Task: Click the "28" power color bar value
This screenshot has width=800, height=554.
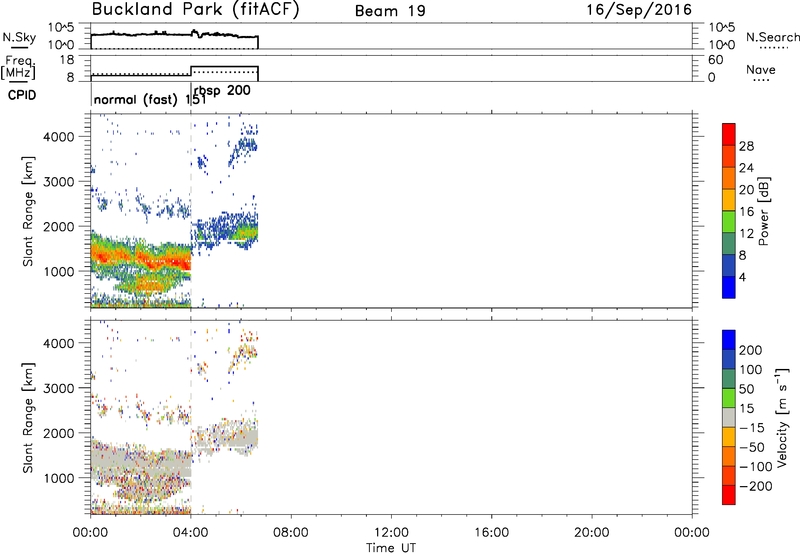Action: pos(746,146)
